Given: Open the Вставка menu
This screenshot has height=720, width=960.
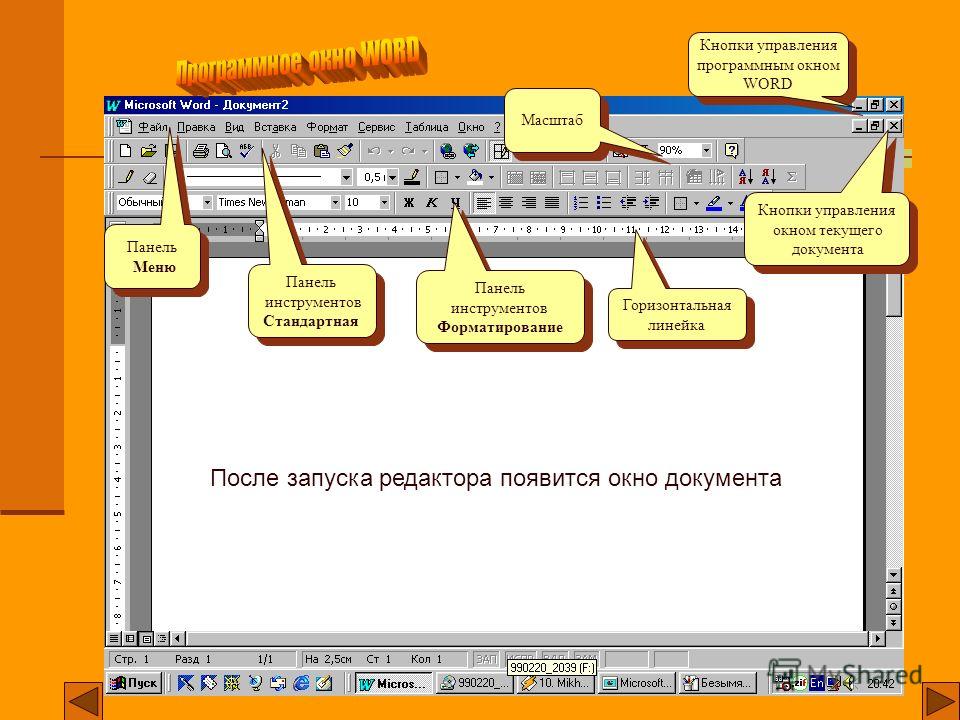Looking at the screenshot, I should (275, 127).
